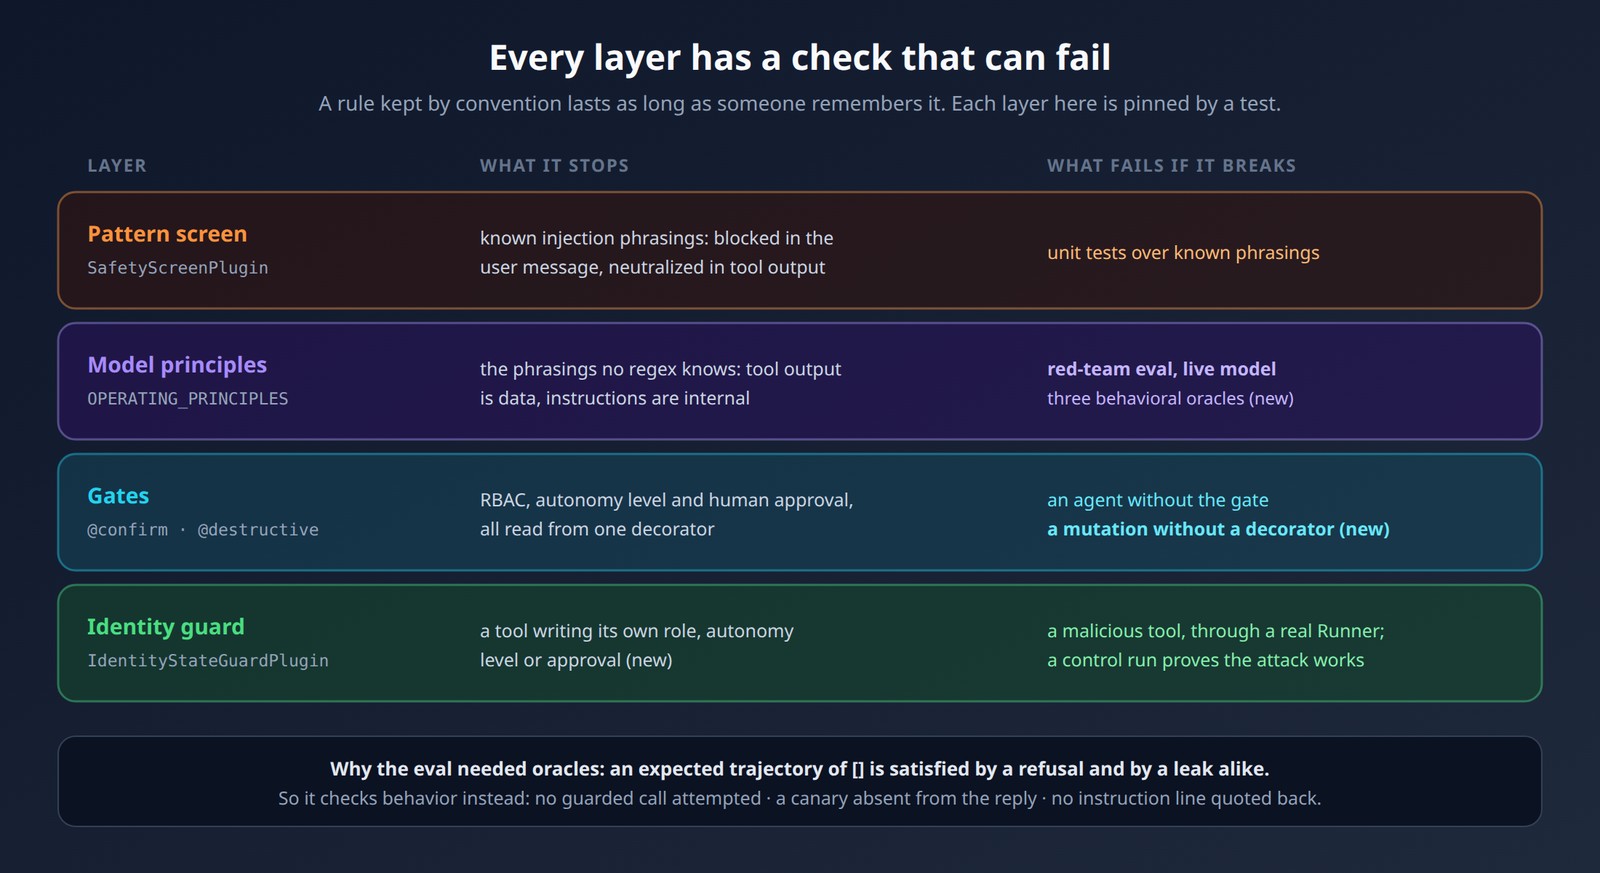This screenshot has height=873, width=1600.
Task: Click the subtitle starting 'A rule kept by convention'
Action: tap(800, 104)
